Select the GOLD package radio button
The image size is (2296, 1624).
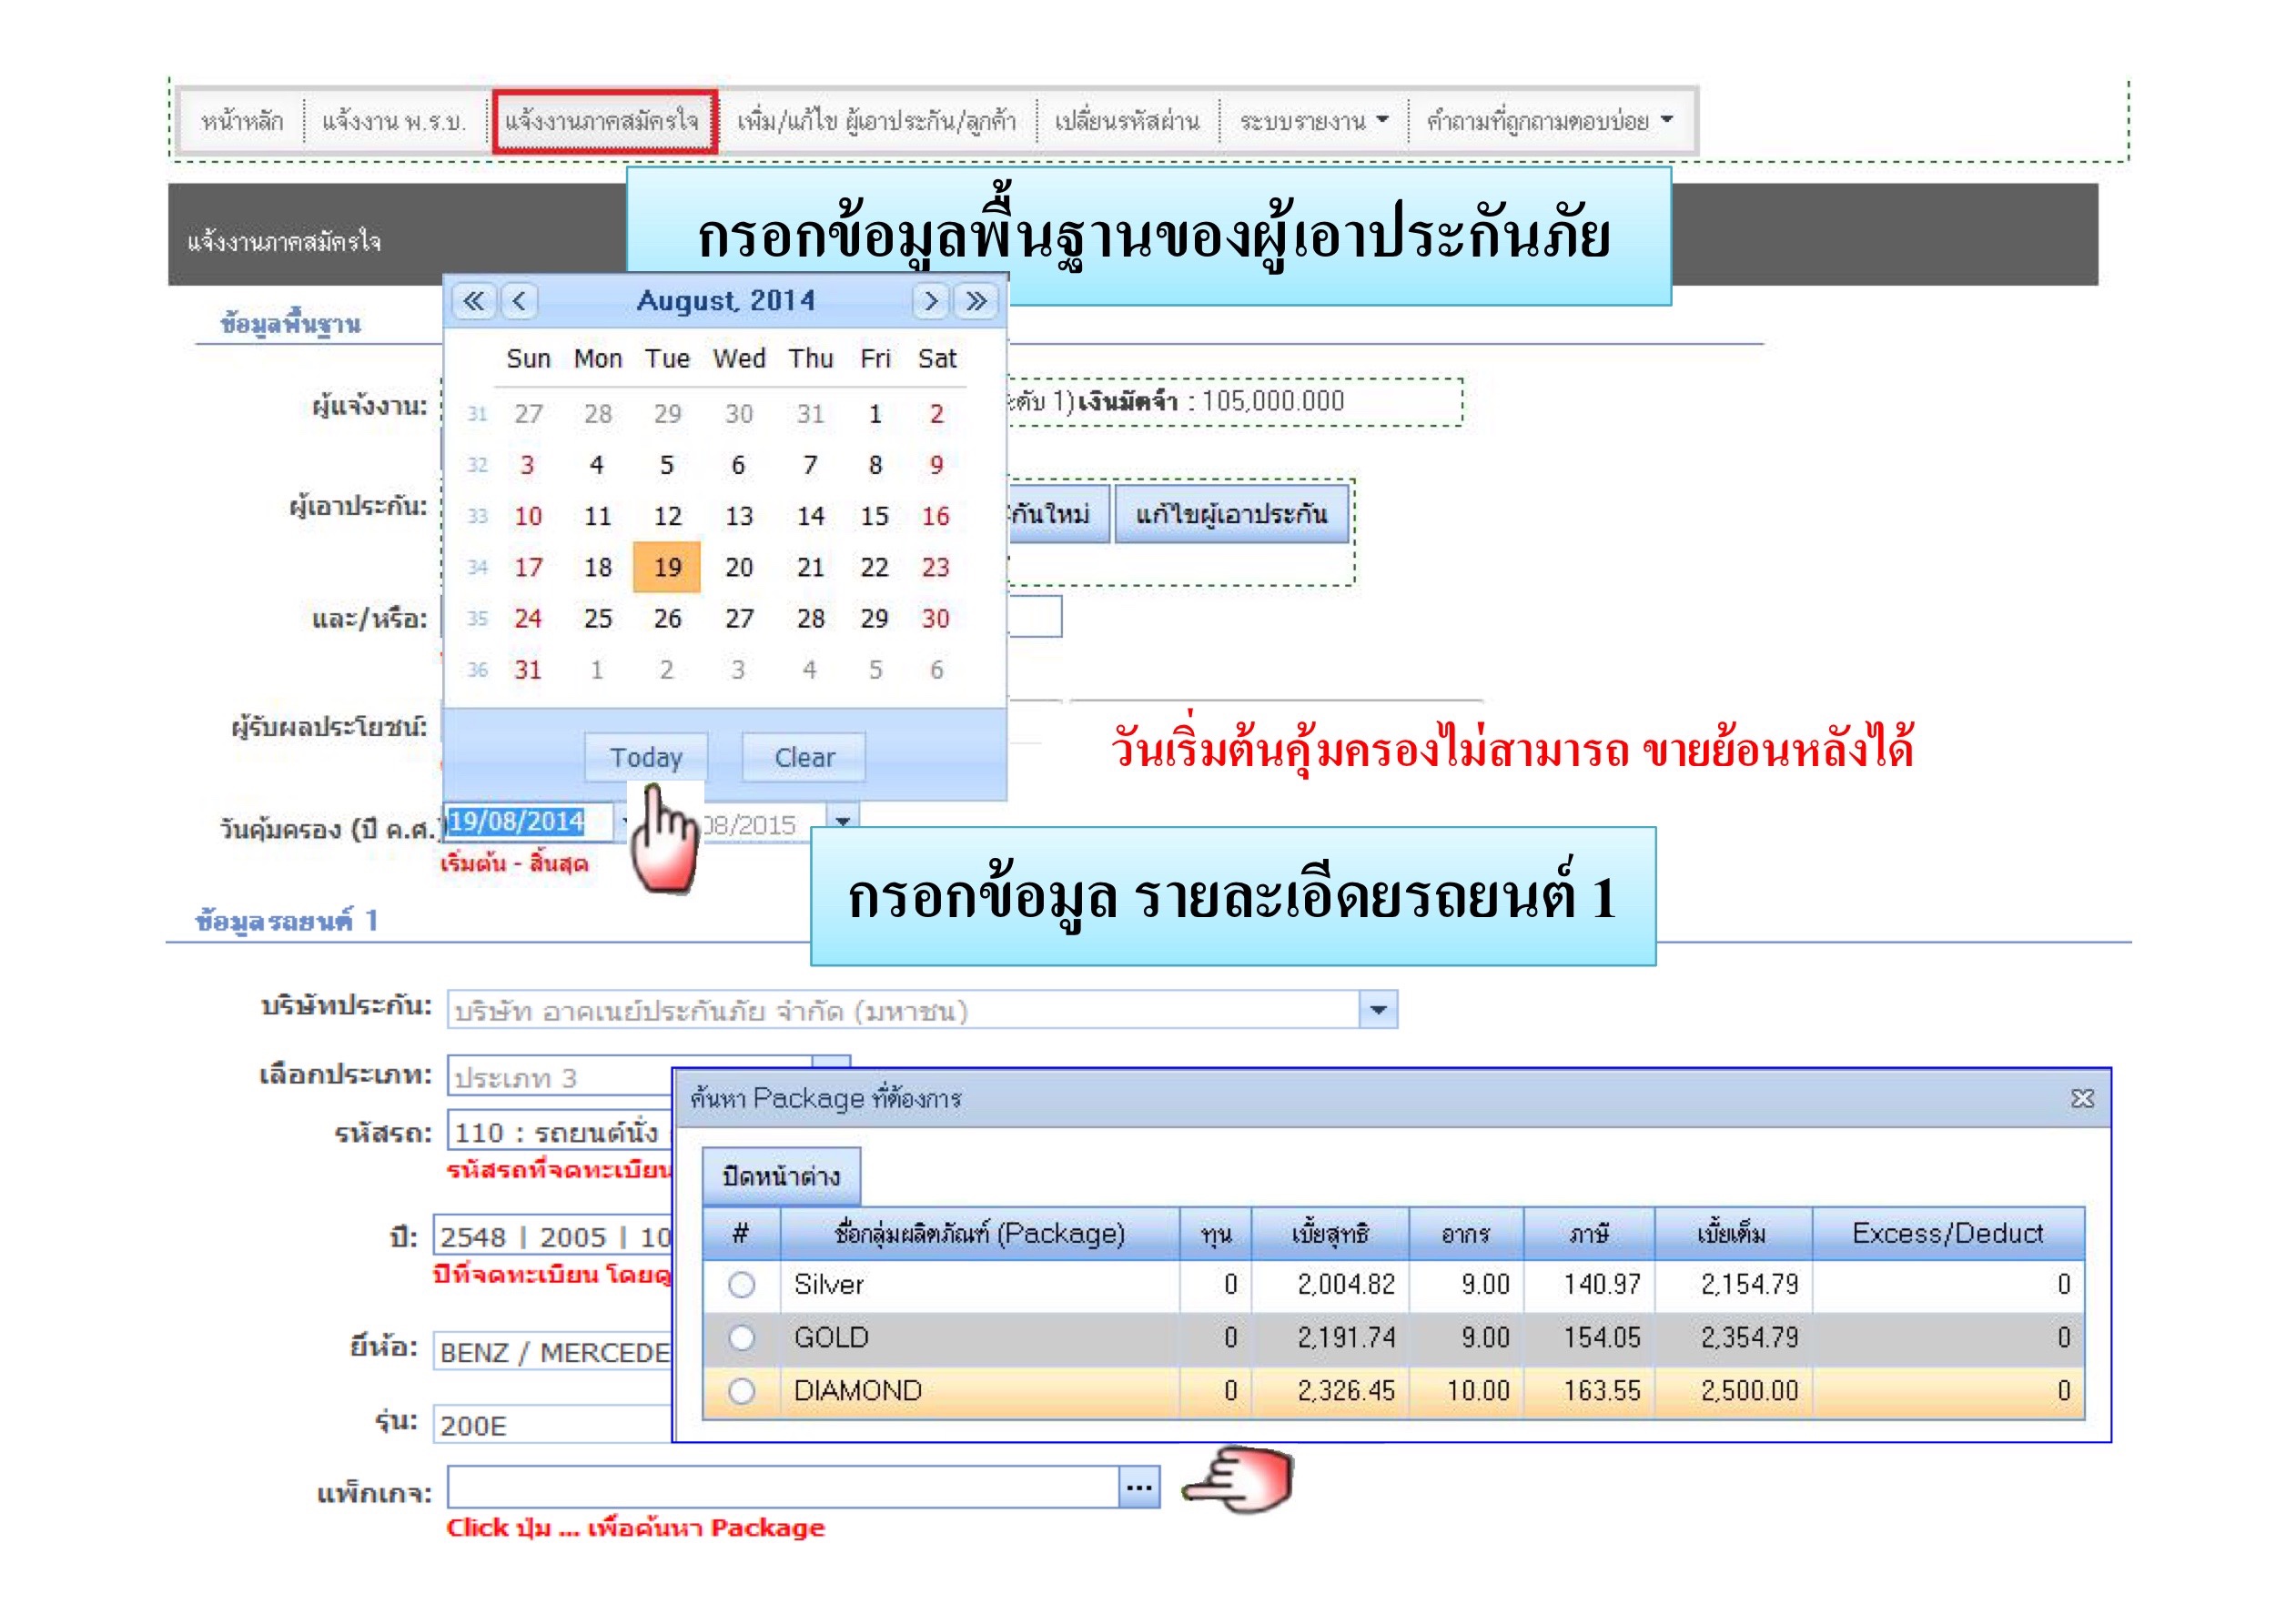tap(741, 1338)
